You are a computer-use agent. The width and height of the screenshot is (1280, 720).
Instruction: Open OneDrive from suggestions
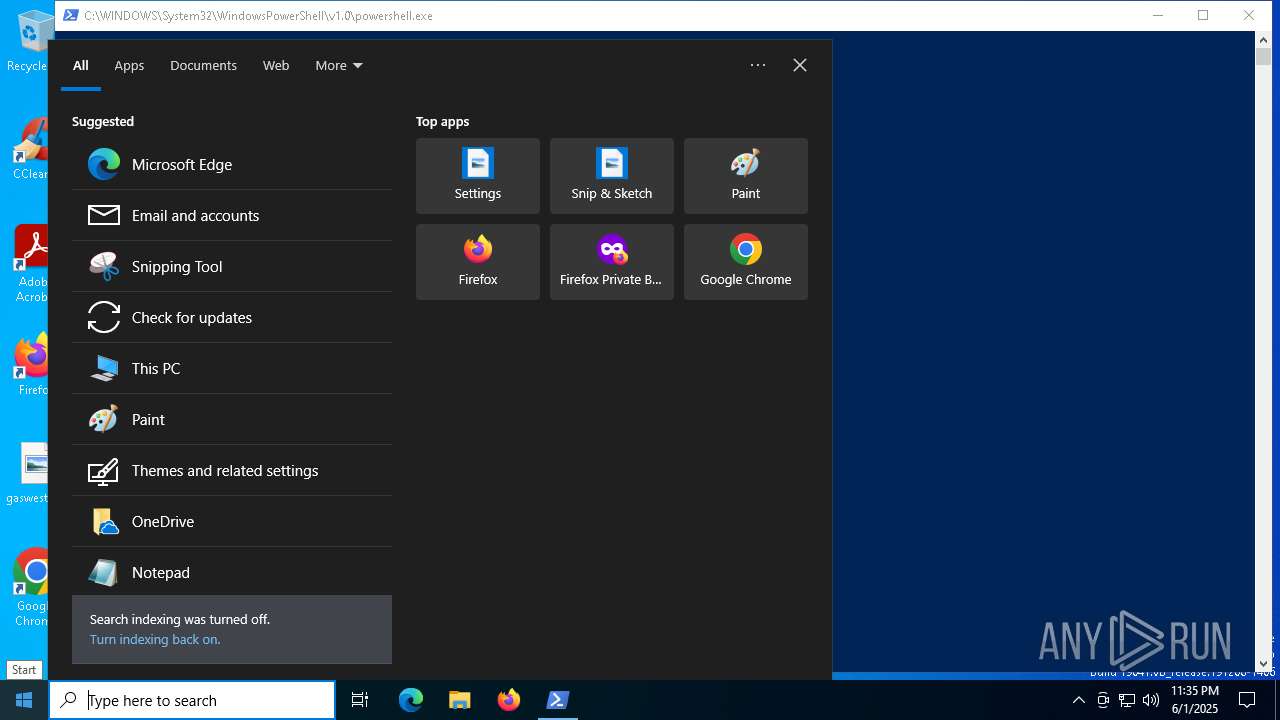232,521
